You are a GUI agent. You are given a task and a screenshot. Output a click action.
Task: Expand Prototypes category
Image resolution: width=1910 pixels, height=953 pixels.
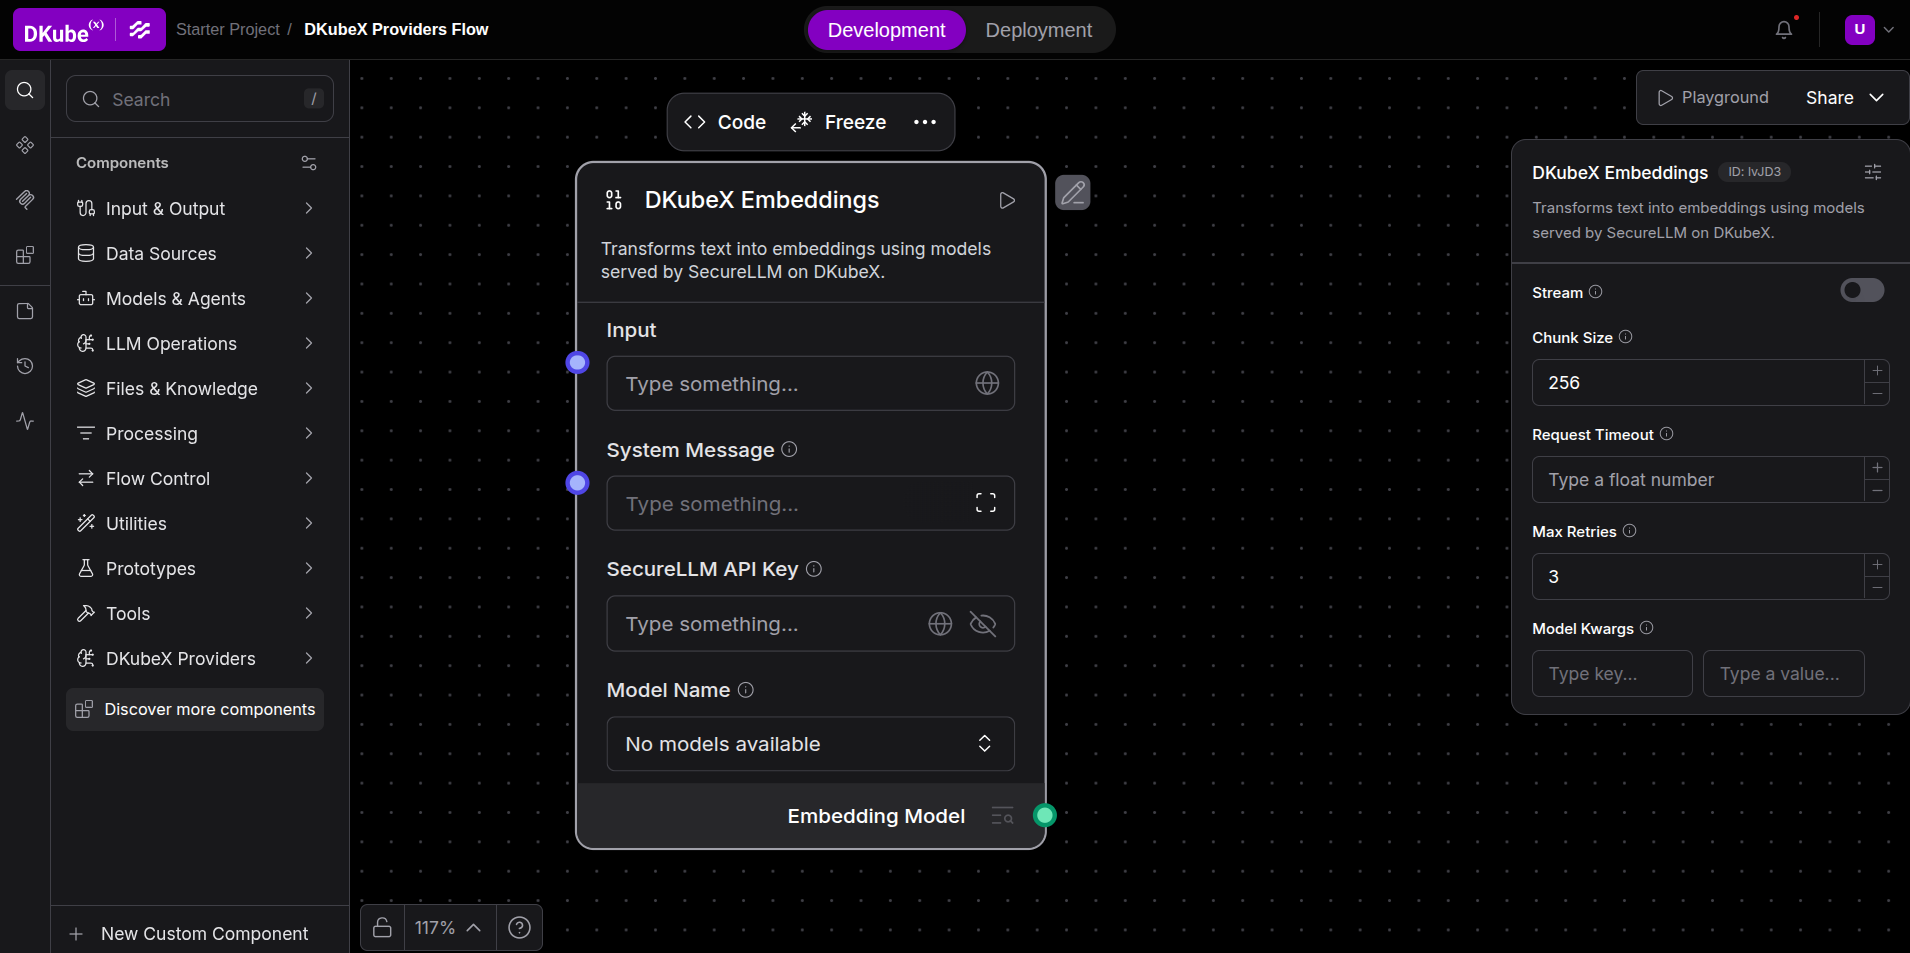[x=196, y=568]
